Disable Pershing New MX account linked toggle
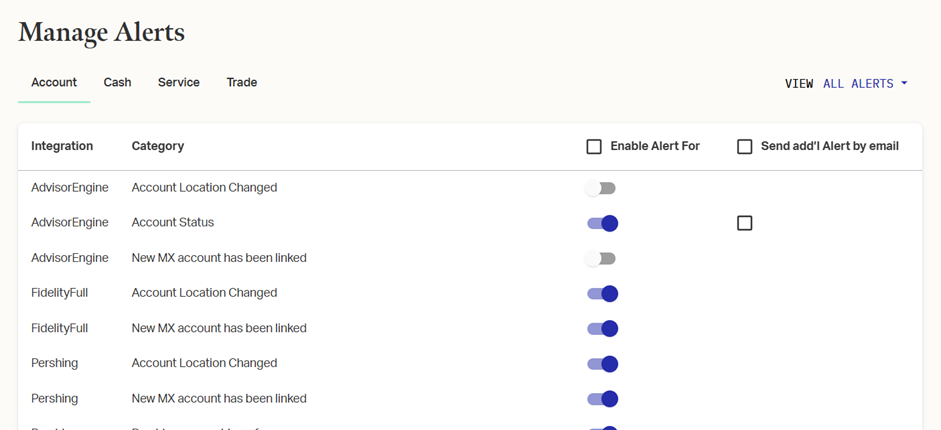Image resolution: width=941 pixels, height=430 pixels. (602, 399)
